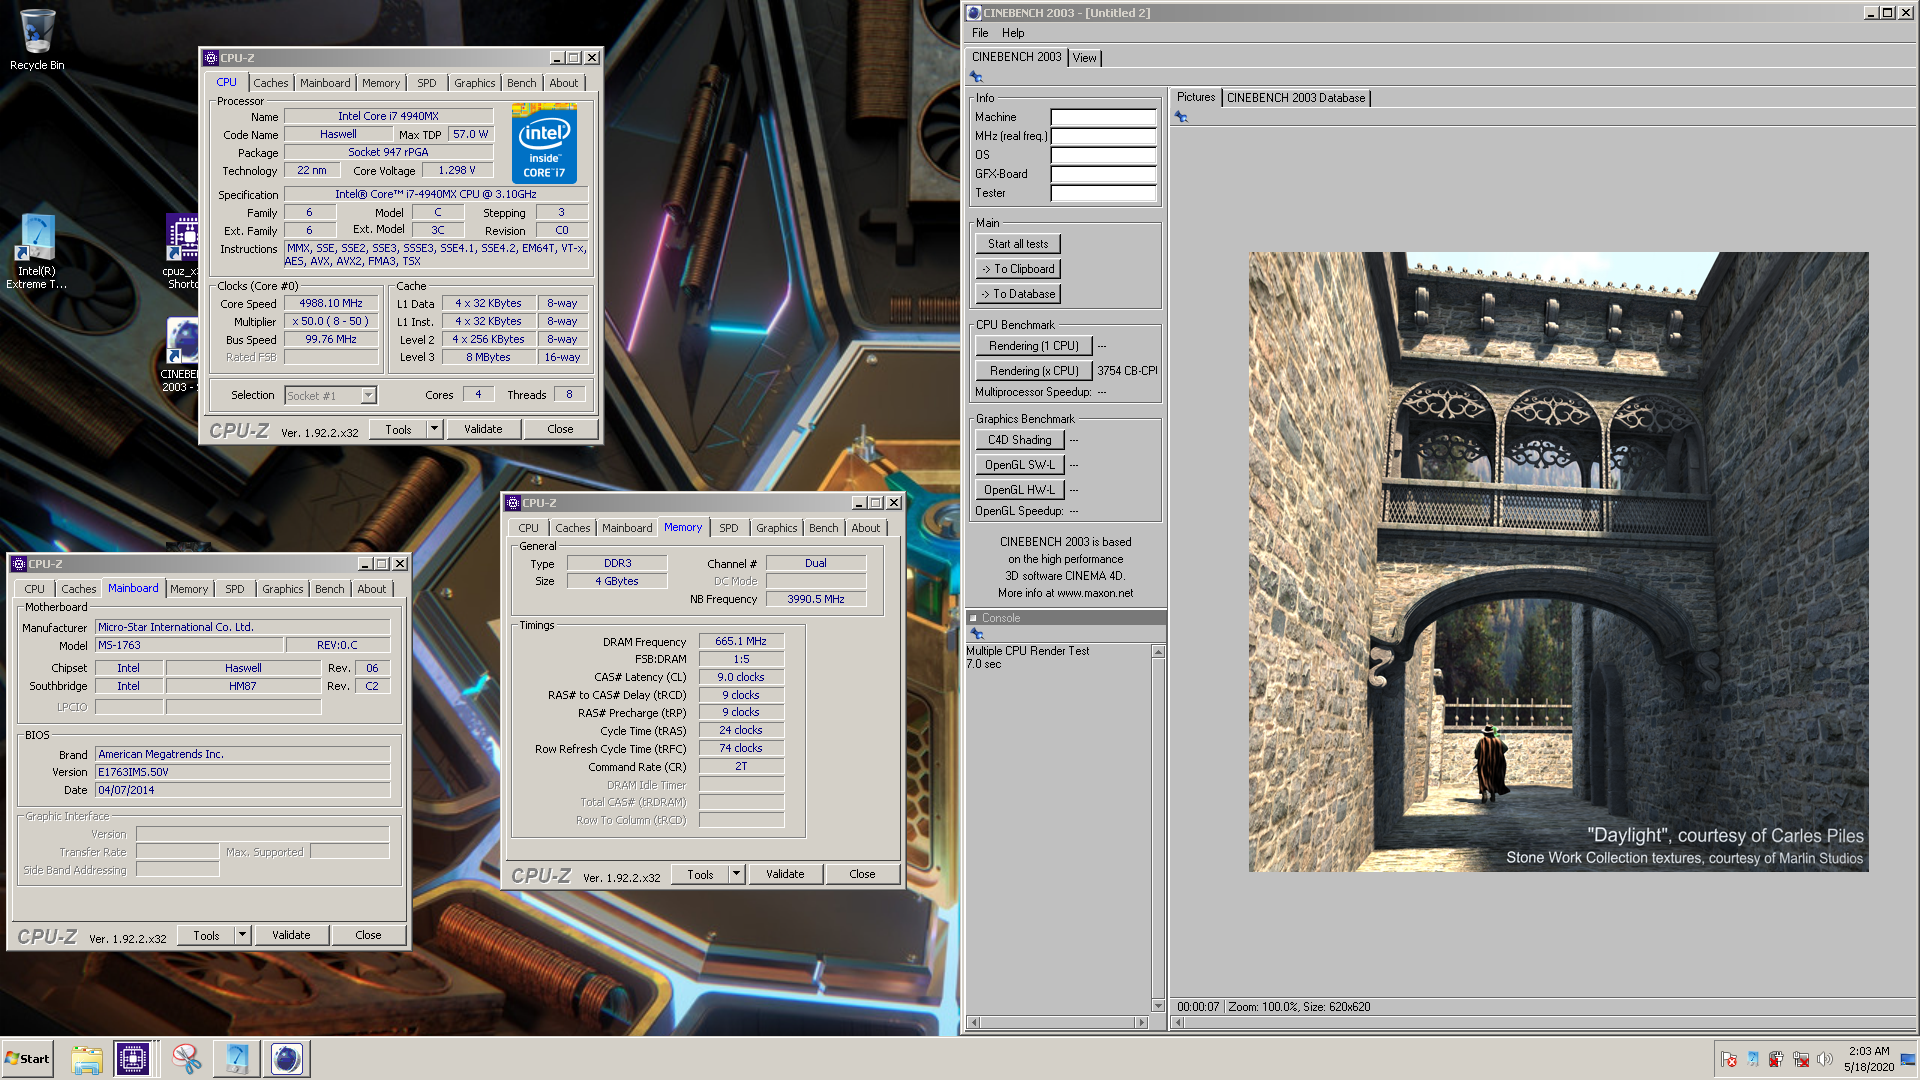Open the Snipping Tool taskbar icon
Viewport: 1920px width, 1080px height.
point(186,1058)
